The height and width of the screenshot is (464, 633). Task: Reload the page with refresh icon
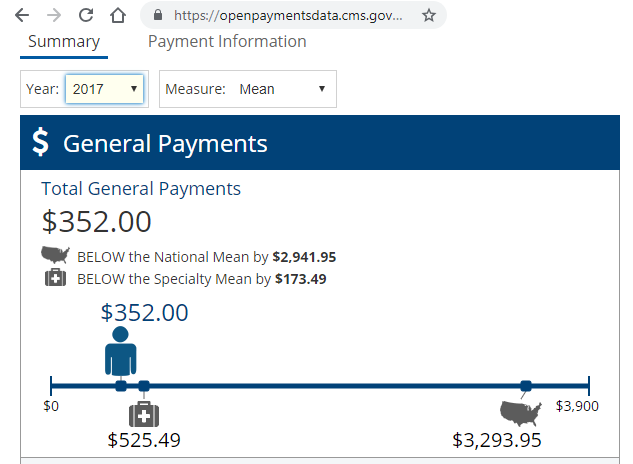point(86,15)
